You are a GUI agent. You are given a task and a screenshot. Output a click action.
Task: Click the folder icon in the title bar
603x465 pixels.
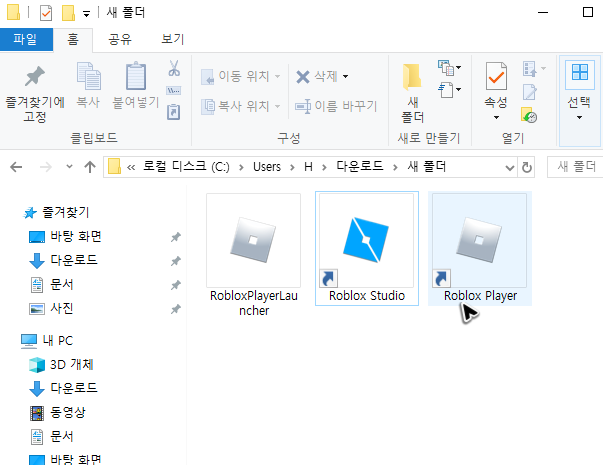13,12
